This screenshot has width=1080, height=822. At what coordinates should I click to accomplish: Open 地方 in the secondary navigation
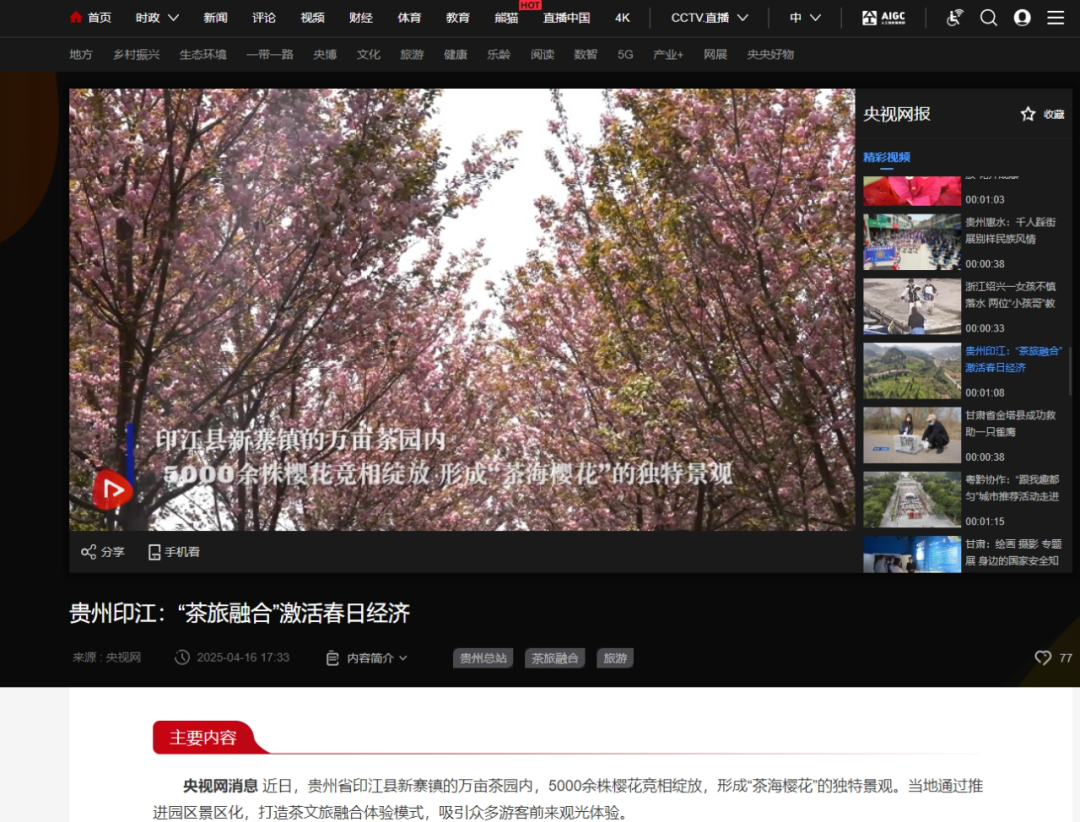(x=81, y=54)
